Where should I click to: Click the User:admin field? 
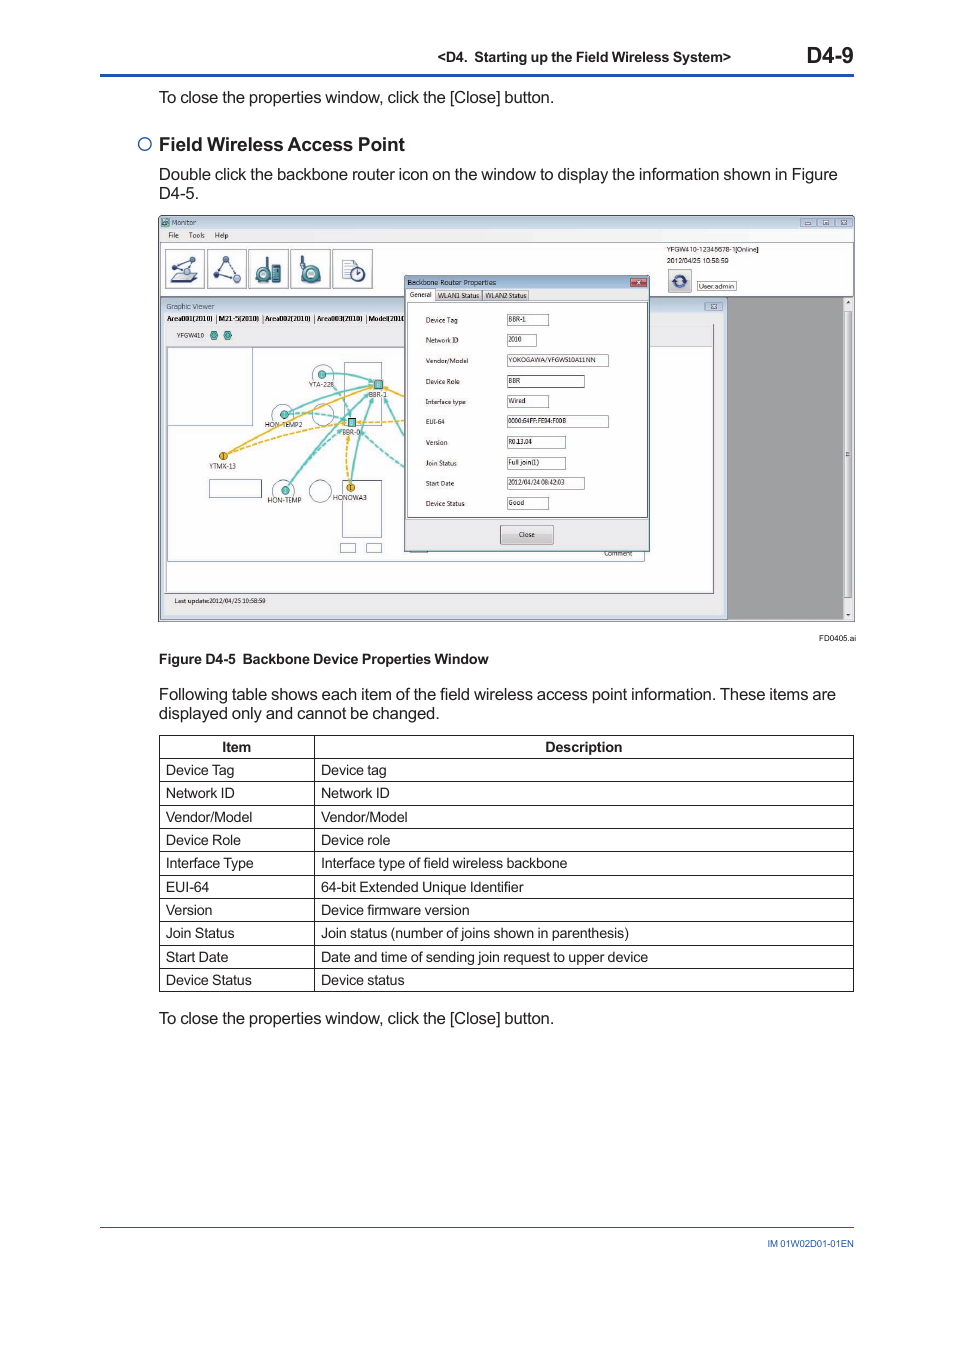(716, 286)
